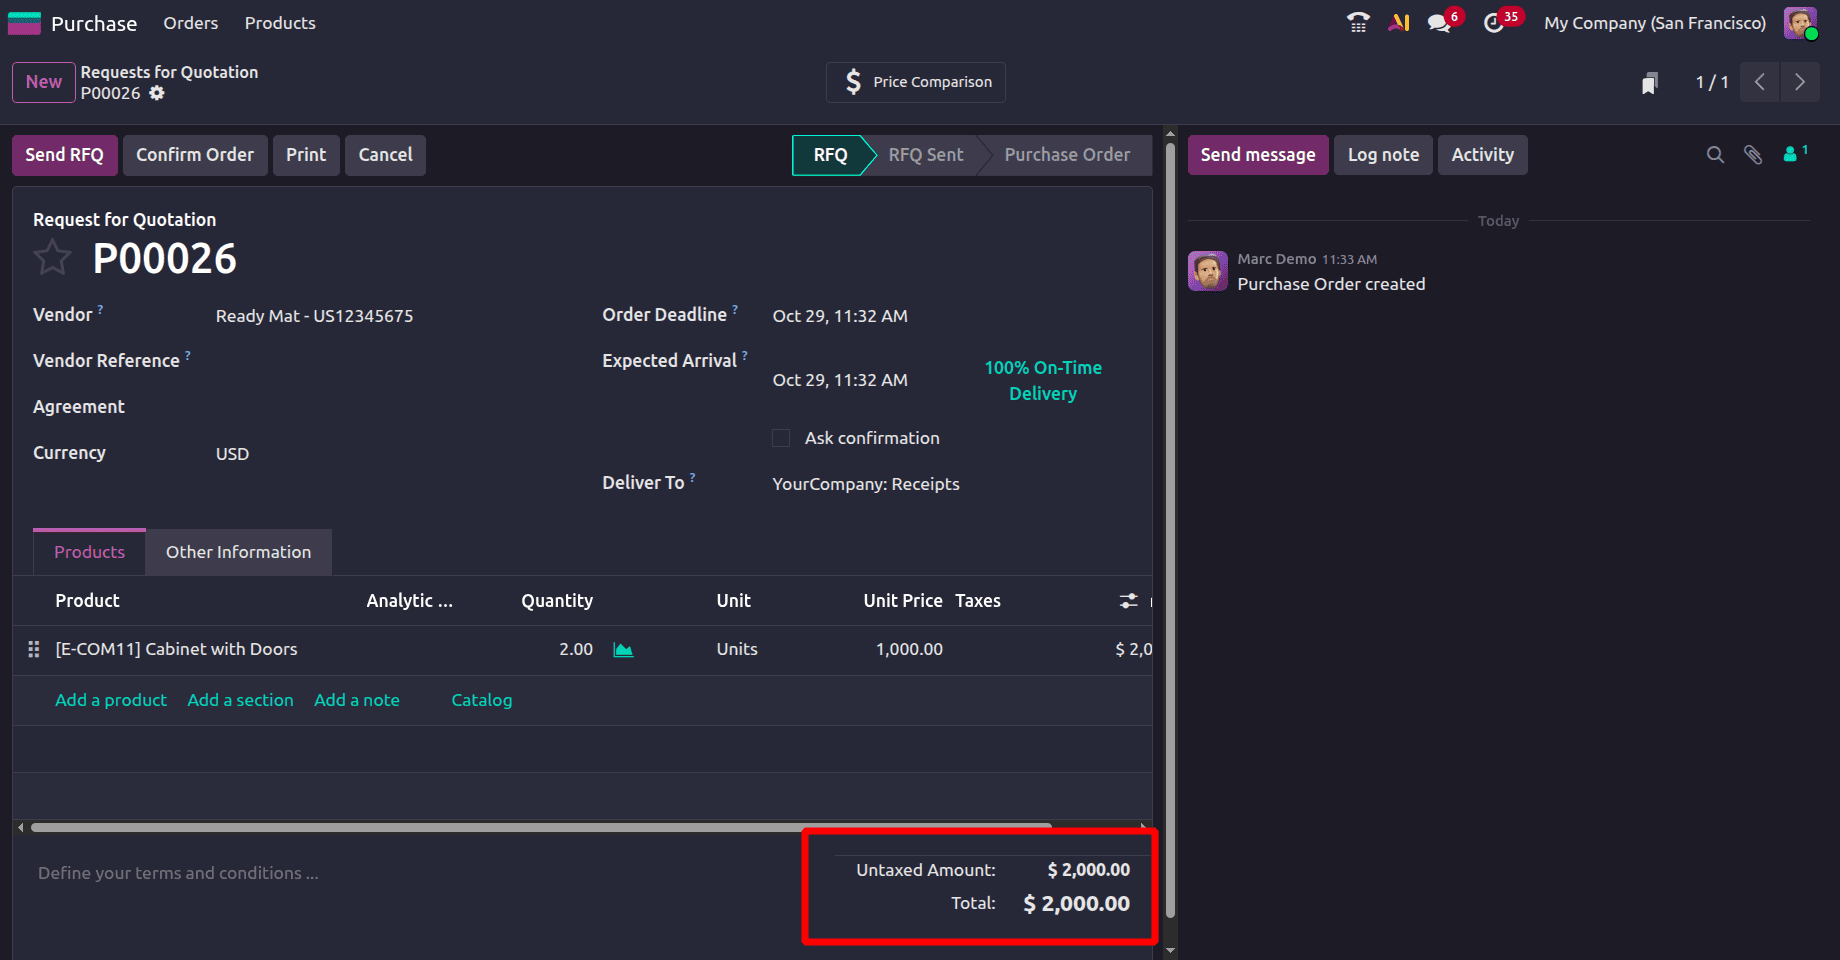The width and height of the screenshot is (1840, 960).
Task: Open the dialpad phone icon in header
Action: (1357, 22)
